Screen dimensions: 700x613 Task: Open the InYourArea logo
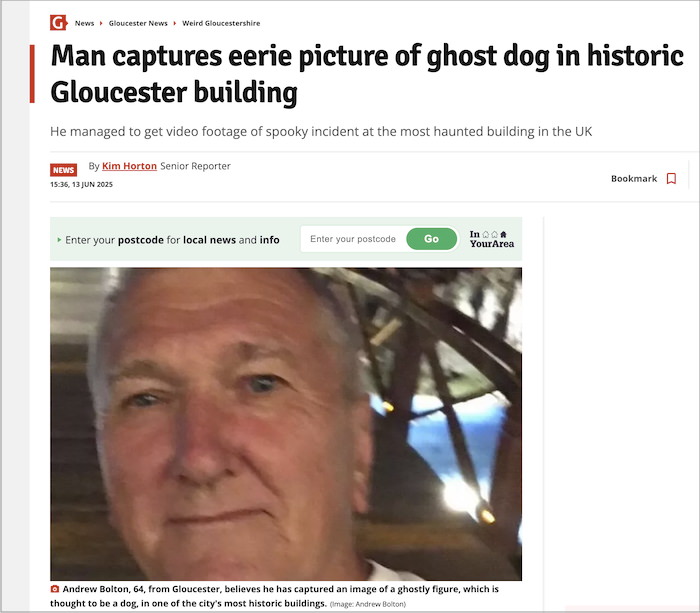coord(492,239)
